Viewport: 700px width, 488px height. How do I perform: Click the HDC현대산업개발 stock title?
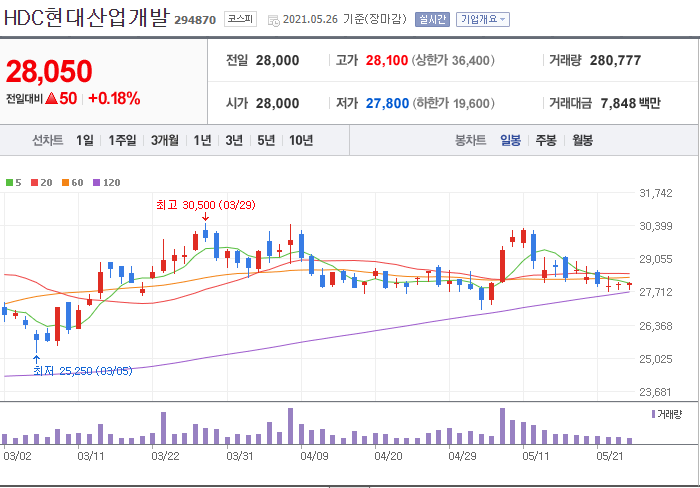click(x=87, y=18)
